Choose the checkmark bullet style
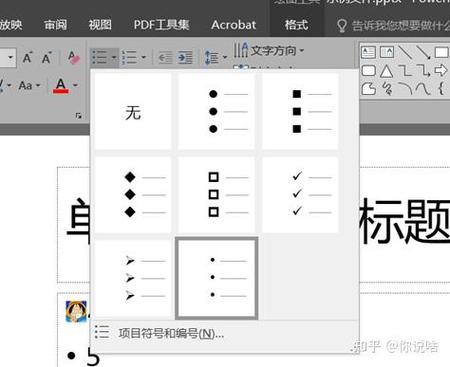 click(300, 195)
